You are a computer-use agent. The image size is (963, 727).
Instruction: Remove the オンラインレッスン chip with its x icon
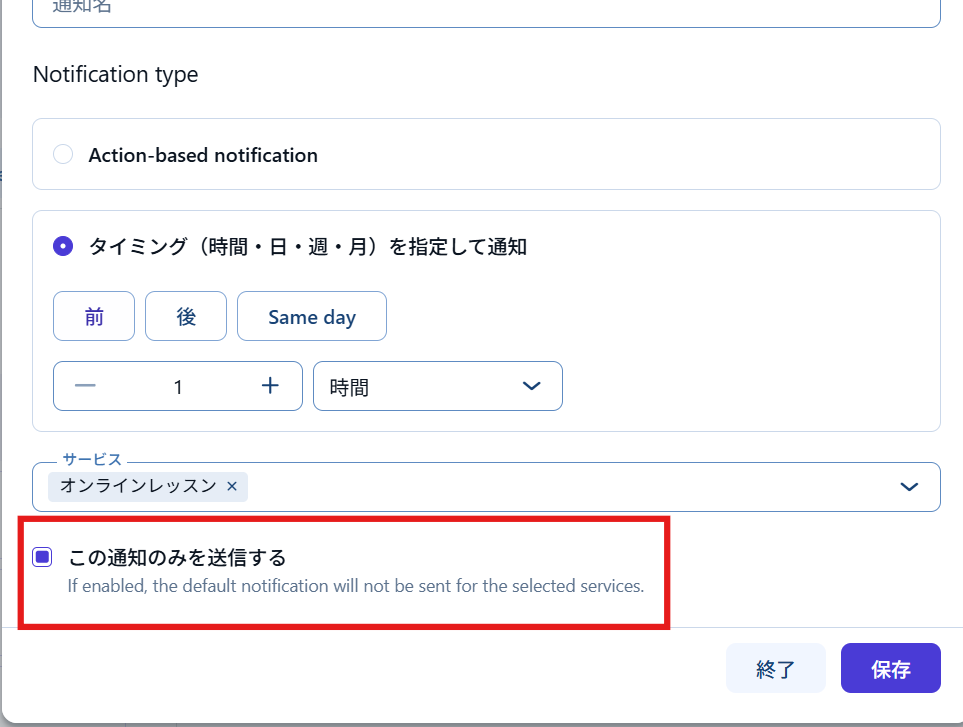[x=232, y=486]
